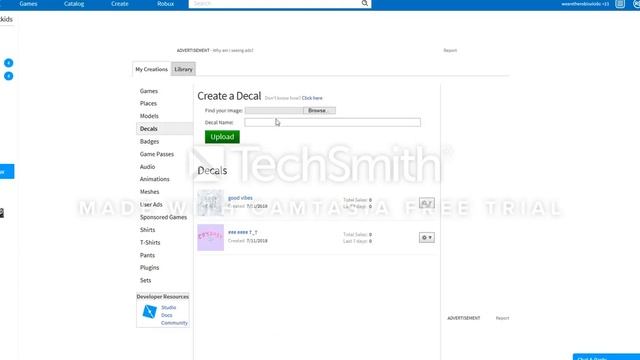640x360 pixels.
Task: Click the green Upload button
Action: click(x=222, y=137)
